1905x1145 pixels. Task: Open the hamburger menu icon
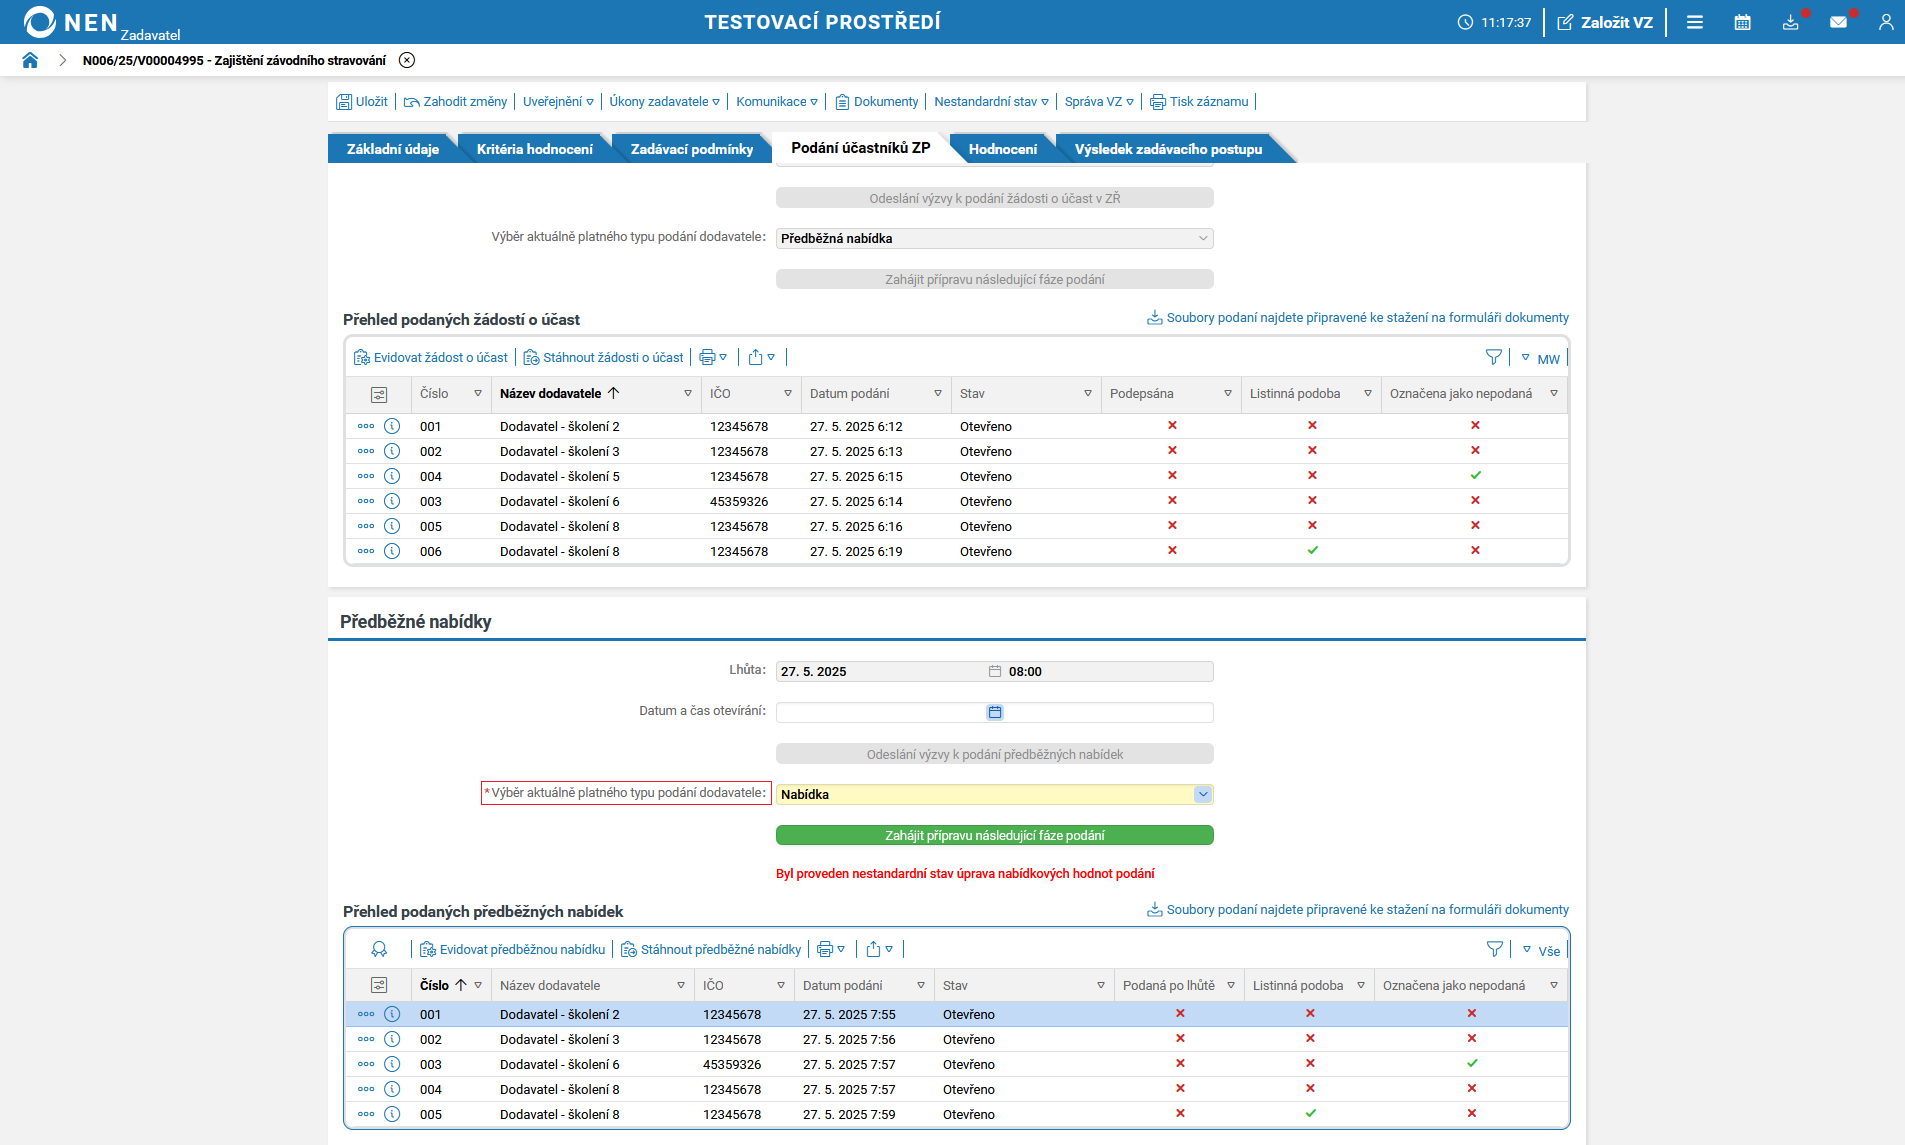tap(1694, 22)
